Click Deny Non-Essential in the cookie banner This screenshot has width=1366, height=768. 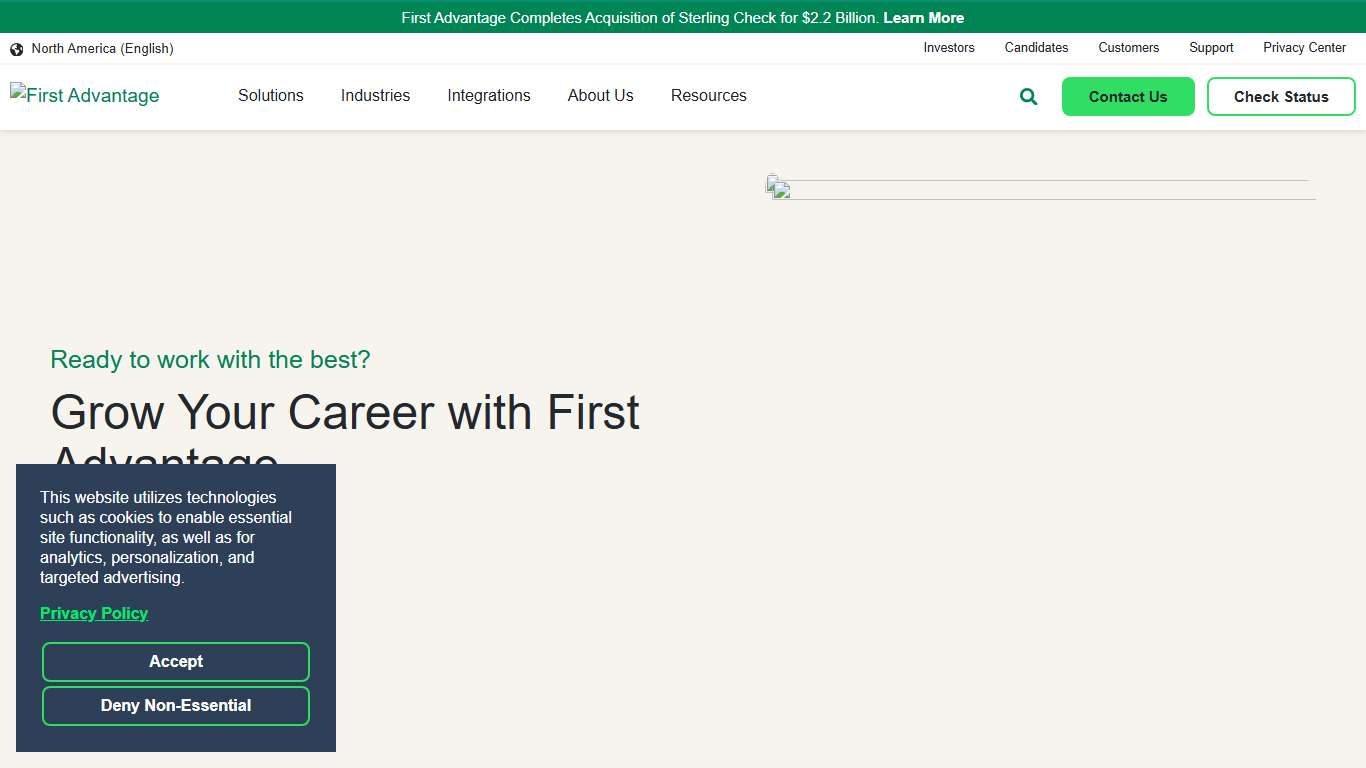pos(175,705)
